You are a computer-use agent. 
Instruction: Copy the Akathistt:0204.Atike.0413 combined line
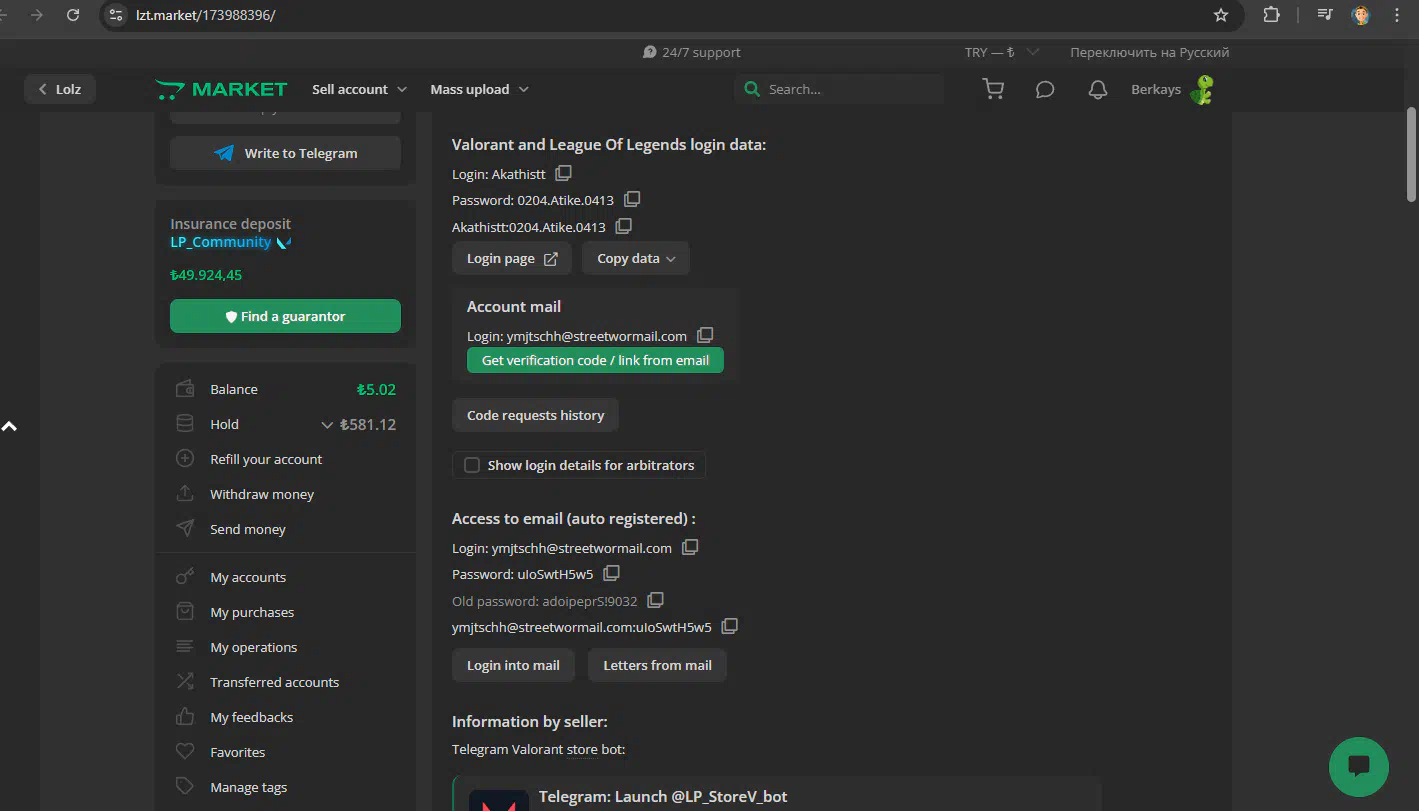pos(623,226)
